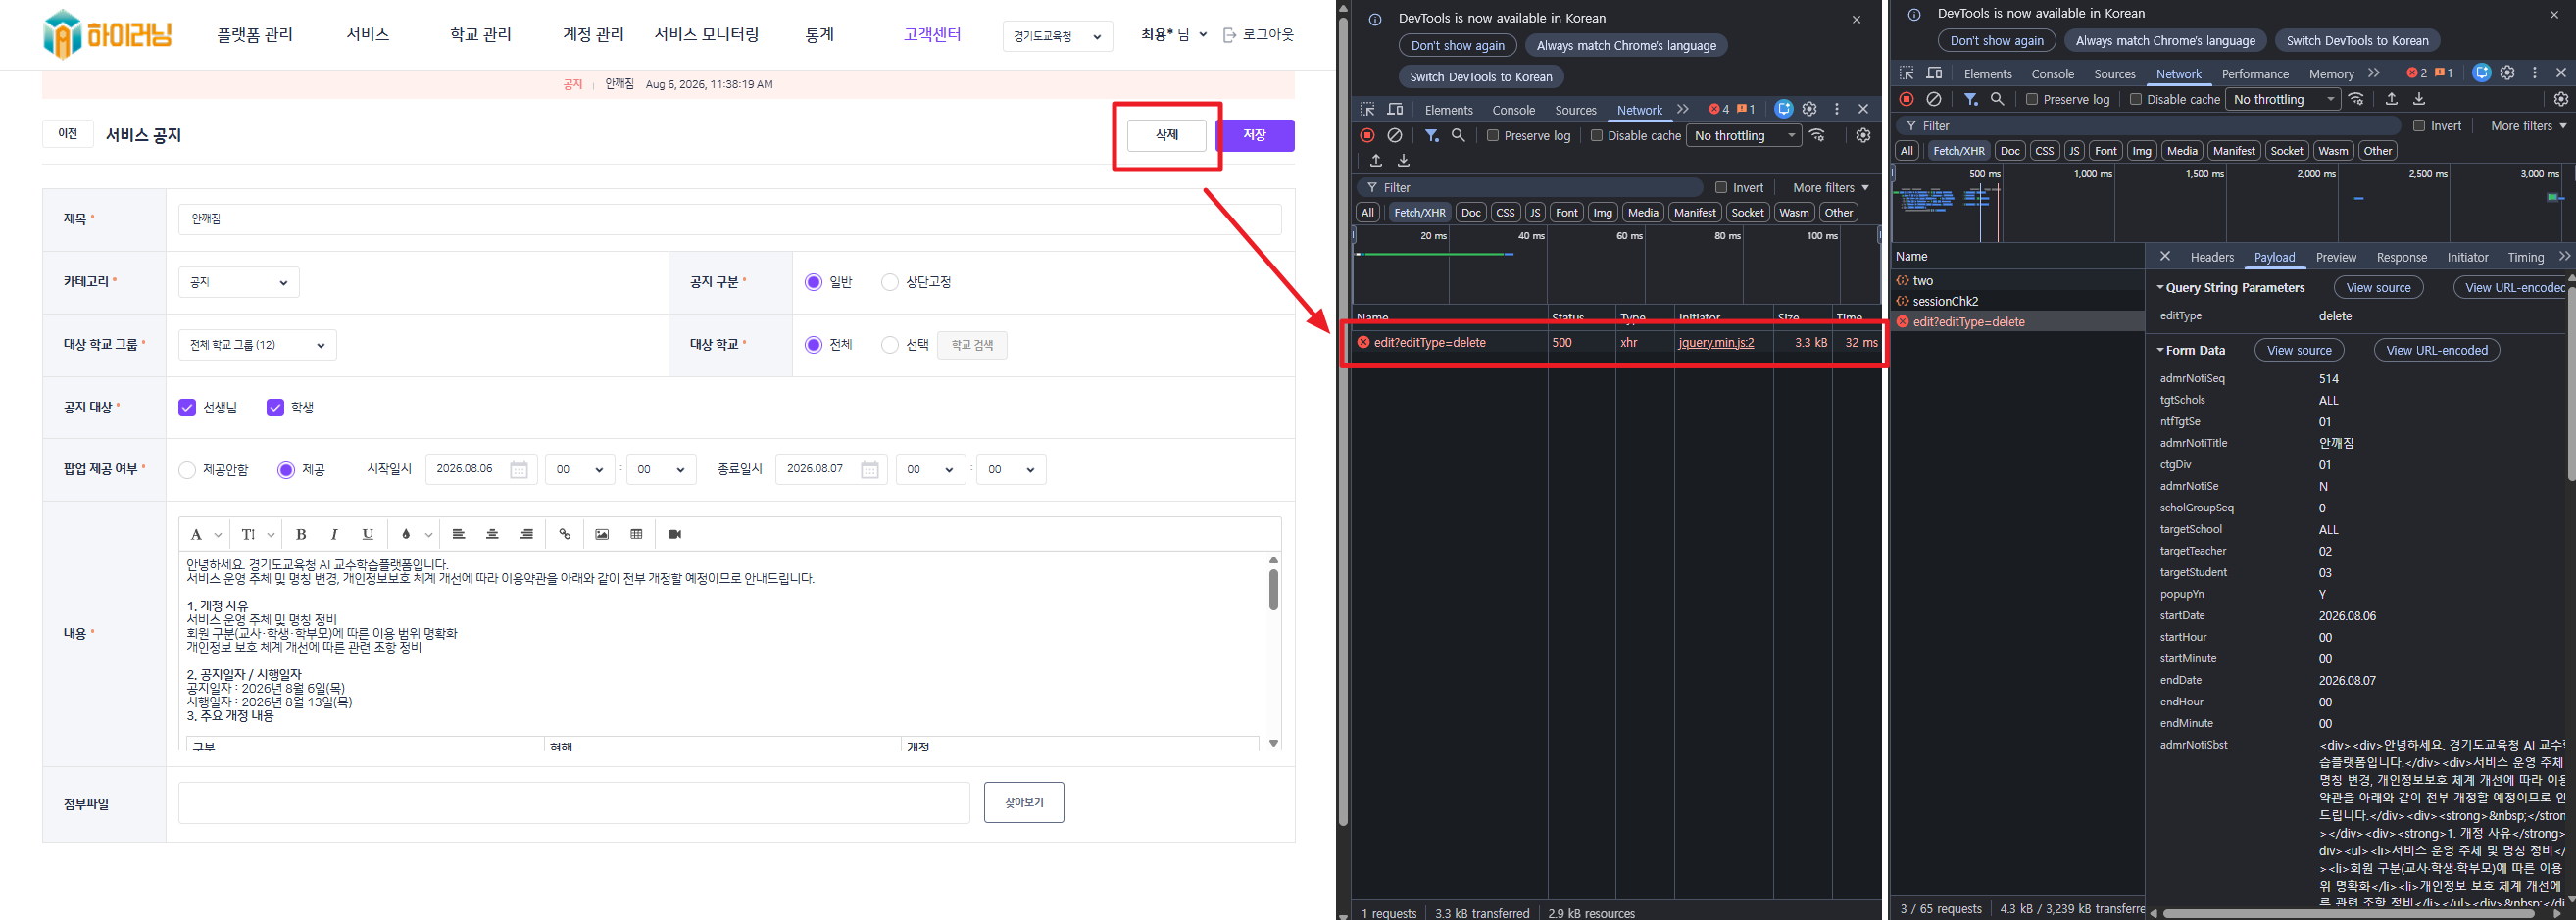Open AI assistance in right DevTools panel
The image size is (2576, 920).
pyautogui.click(x=2482, y=73)
